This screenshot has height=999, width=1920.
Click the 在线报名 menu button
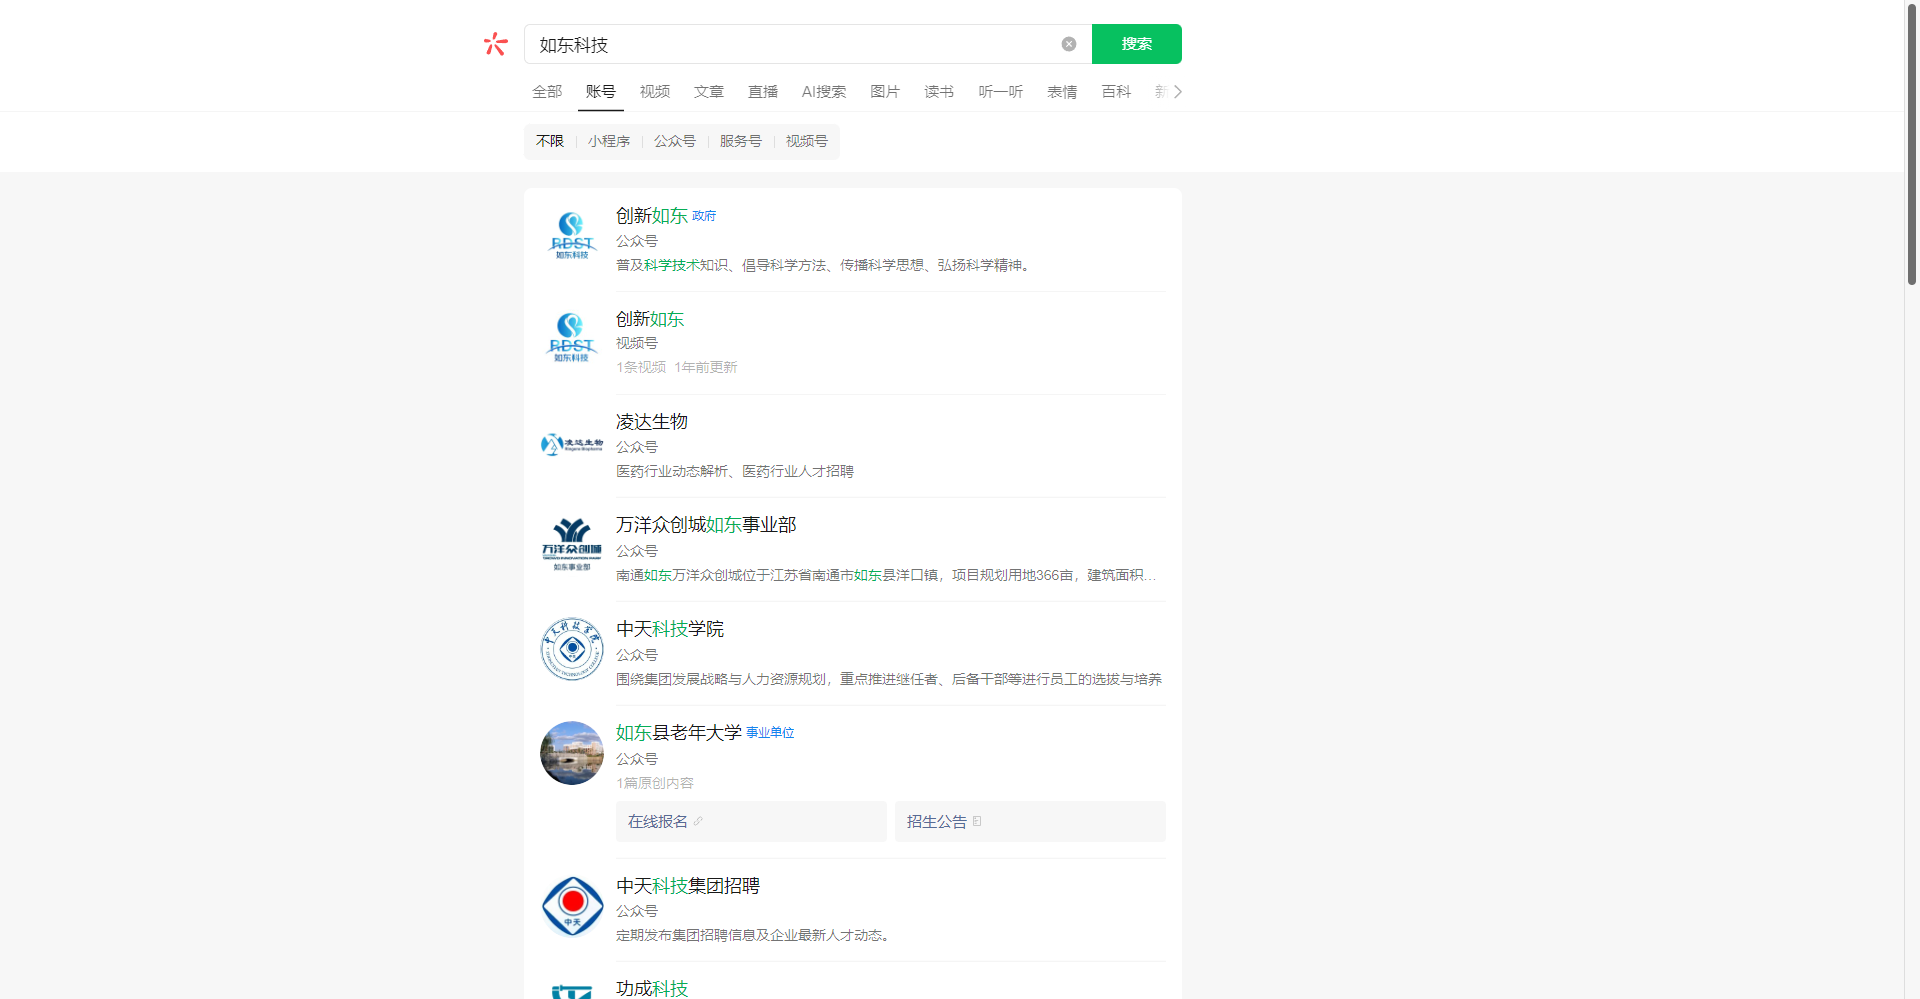pos(751,821)
